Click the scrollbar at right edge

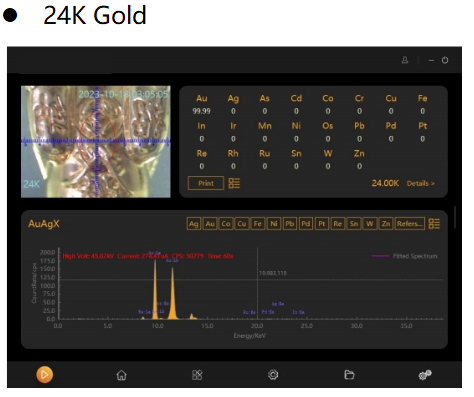point(455,217)
